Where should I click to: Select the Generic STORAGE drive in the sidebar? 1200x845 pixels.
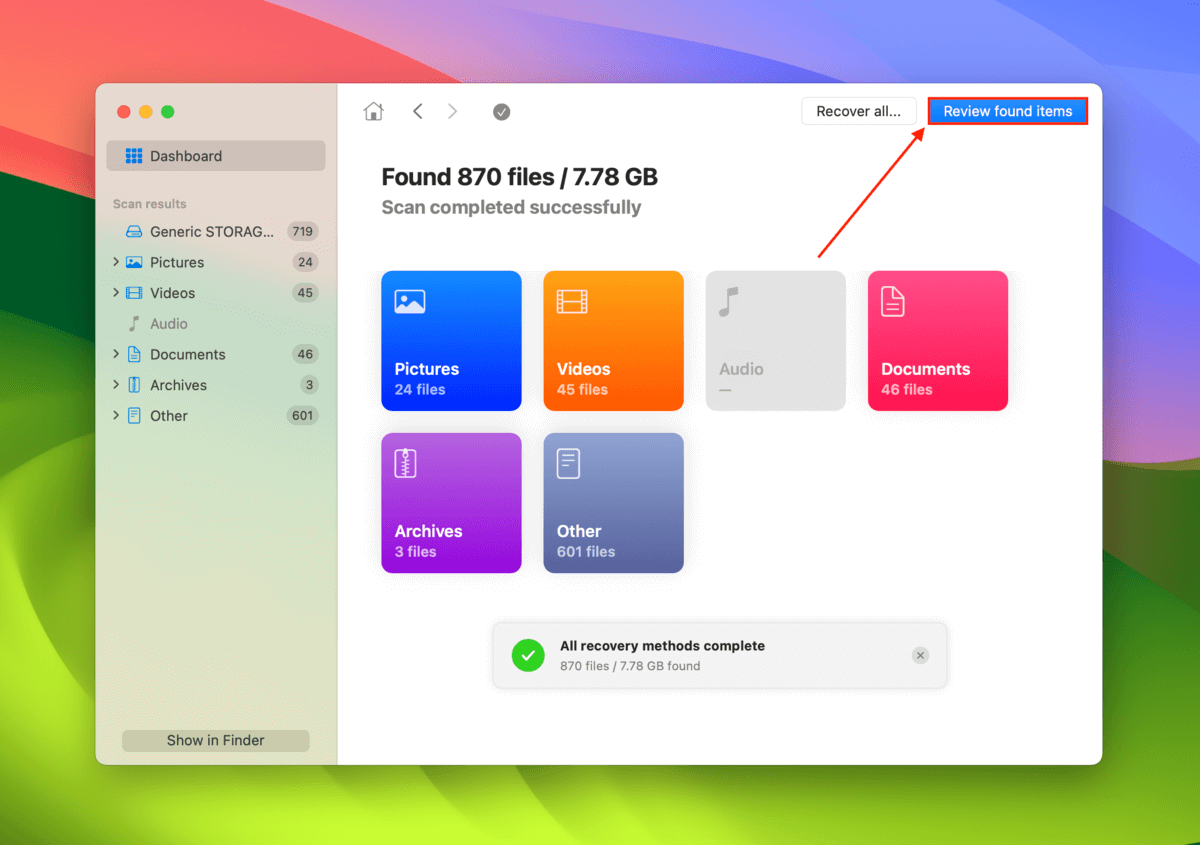coord(200,231)
